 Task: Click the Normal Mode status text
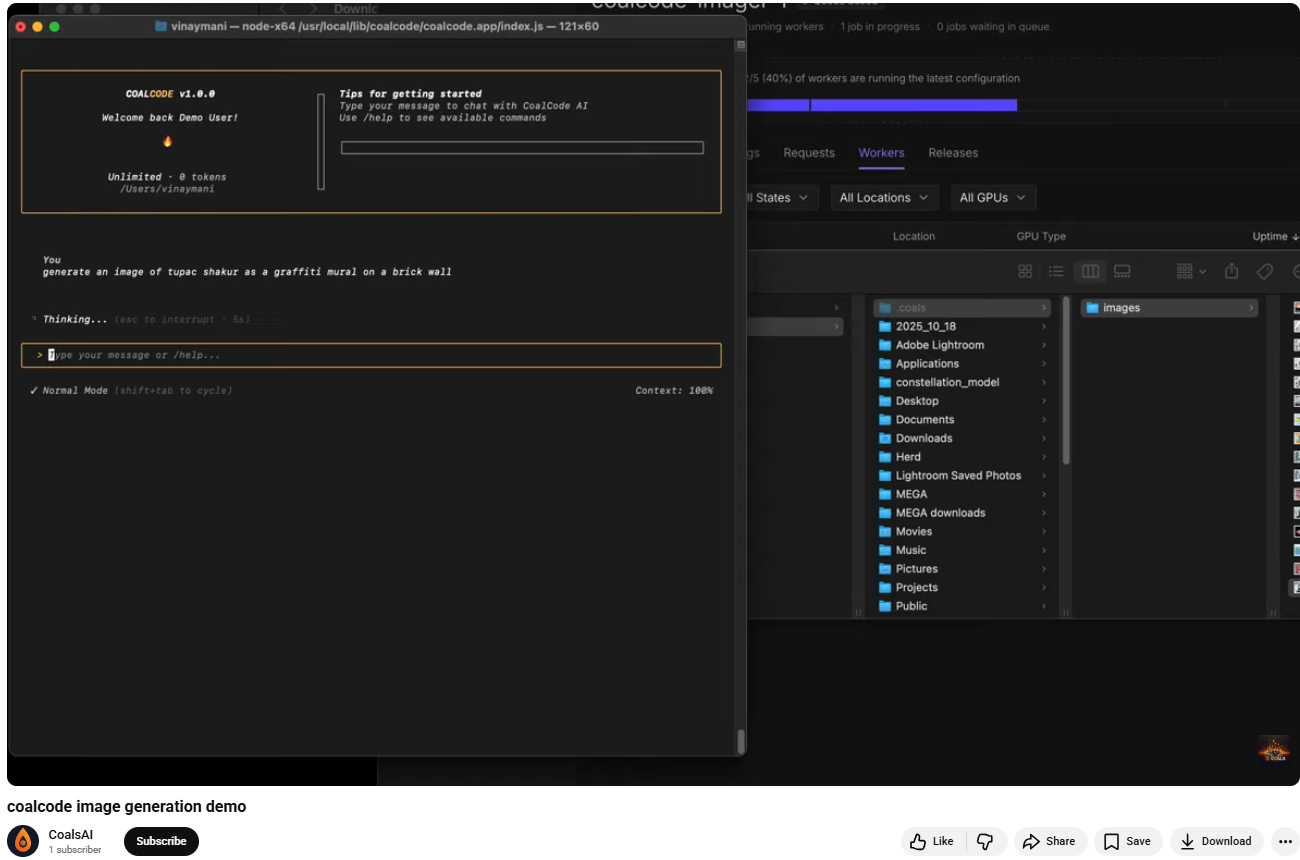click(x=75, y=391)
